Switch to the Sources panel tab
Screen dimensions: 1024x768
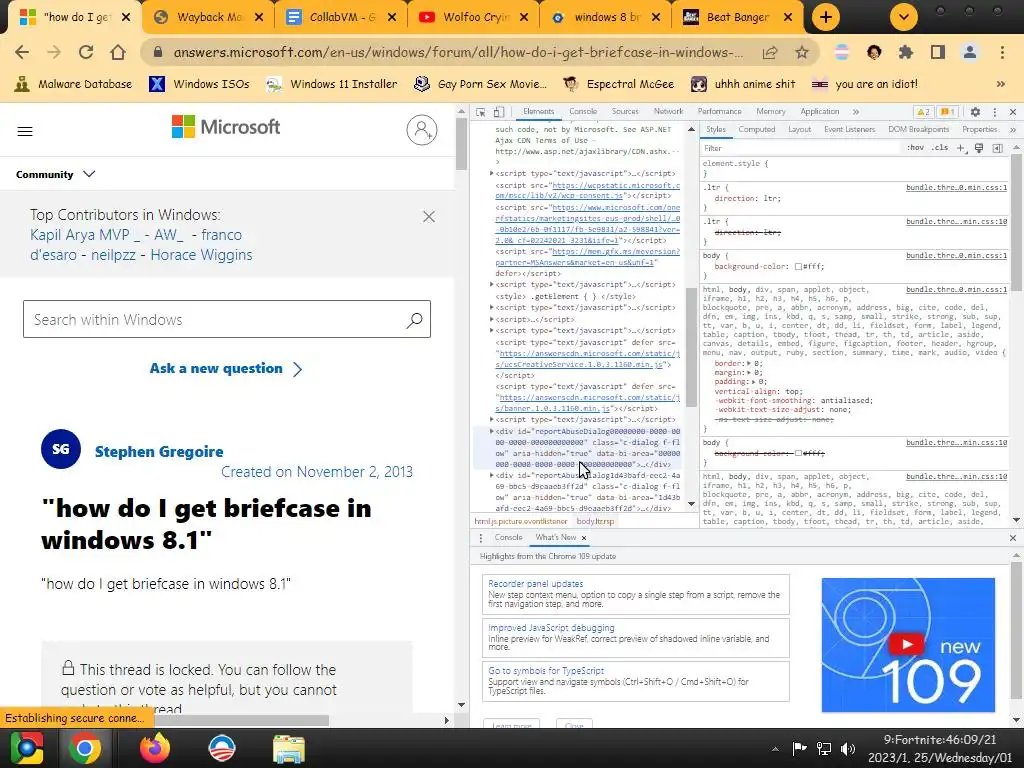pyautogui.click(x=625, y=112)
